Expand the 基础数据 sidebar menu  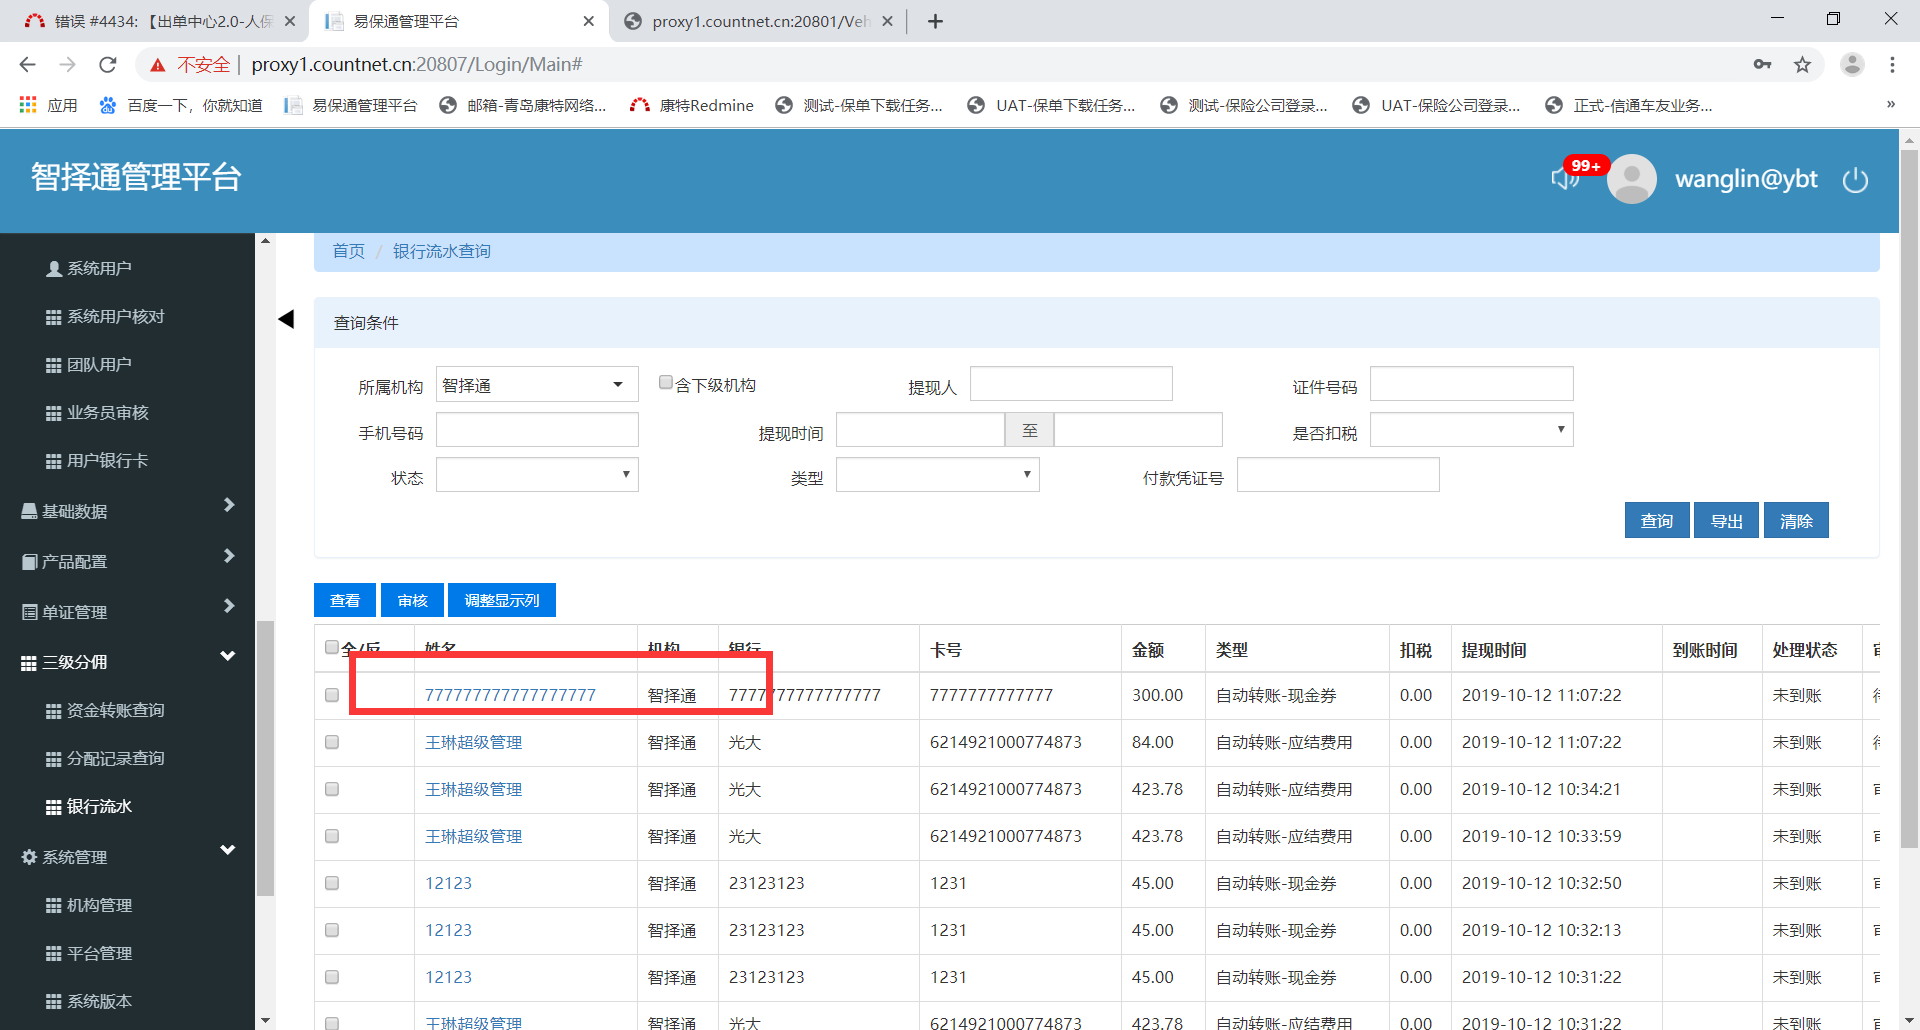tap(128, 511)
